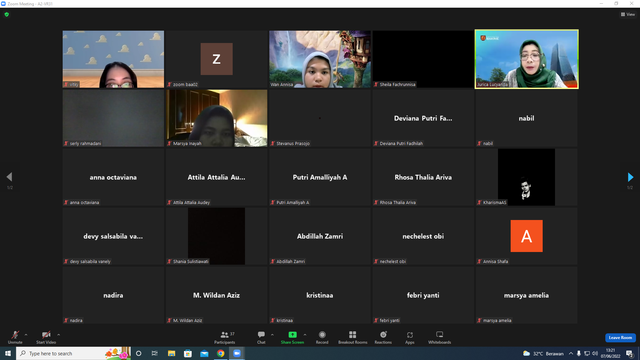Open weather widget showing 32°C Berawan

click(x=543, y=353)
